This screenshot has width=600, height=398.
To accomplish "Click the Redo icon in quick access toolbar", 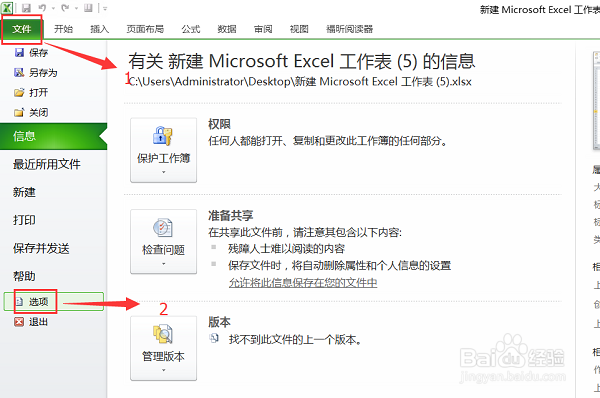I will pyautogui.click(x=65, y=8).
